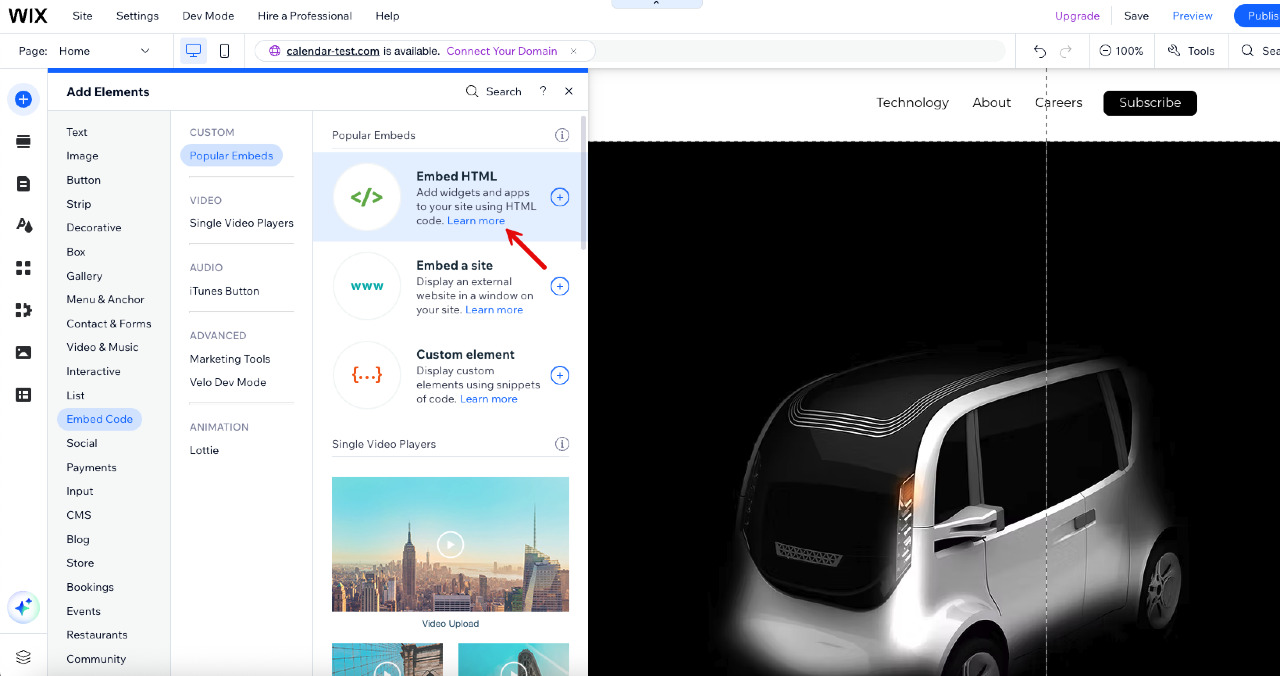Viewport: 1280px width, 676px height.
Task: Click the Add Elements plus icon in sidebar
Action: coord(23,99)
